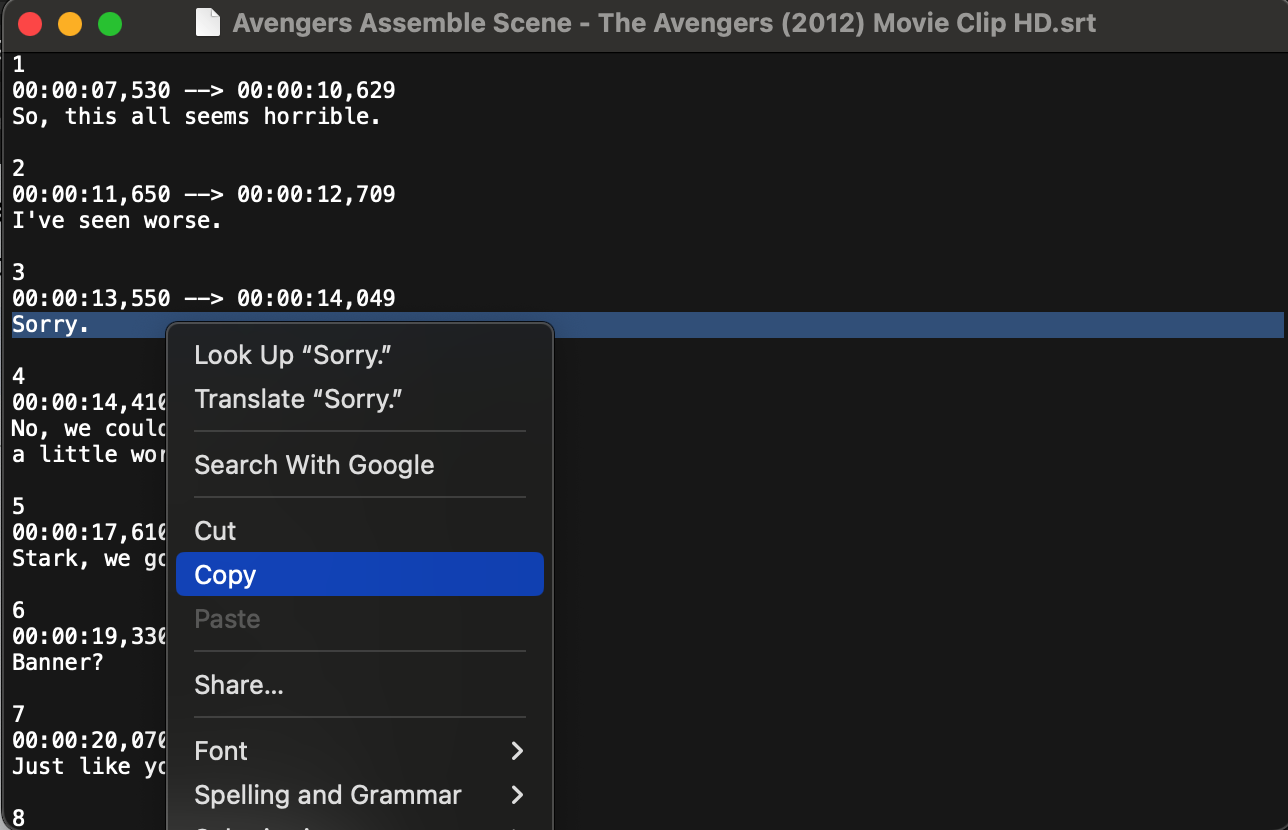Screen dimensions: 1288x830
Task: Expand the Font submenu arrow
Action: click(x=517, y=751)
